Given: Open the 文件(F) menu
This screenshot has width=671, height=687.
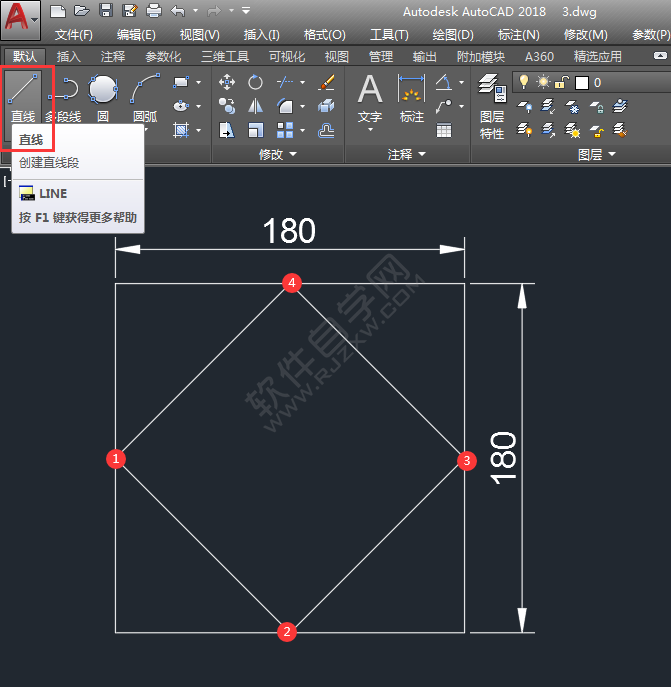Looking at the screenshot, I should (x=74, y=35).
